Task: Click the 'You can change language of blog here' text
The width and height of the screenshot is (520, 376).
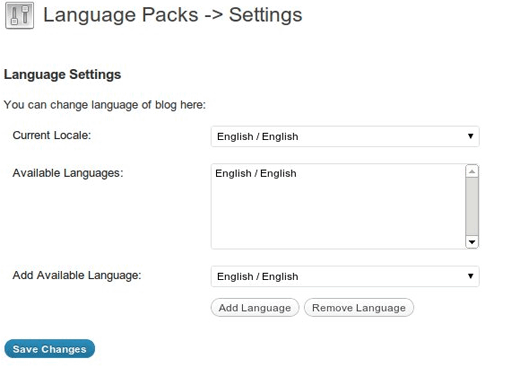Action: 105,105
